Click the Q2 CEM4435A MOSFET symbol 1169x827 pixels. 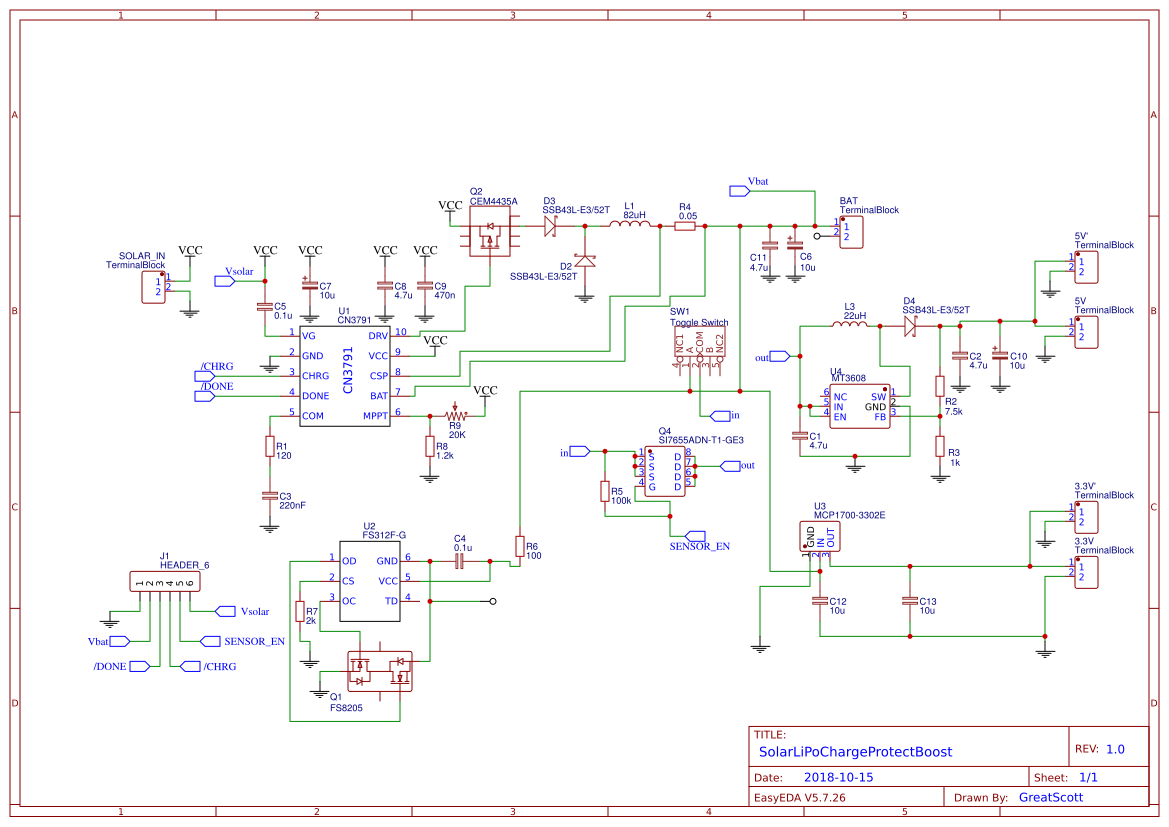490,231
